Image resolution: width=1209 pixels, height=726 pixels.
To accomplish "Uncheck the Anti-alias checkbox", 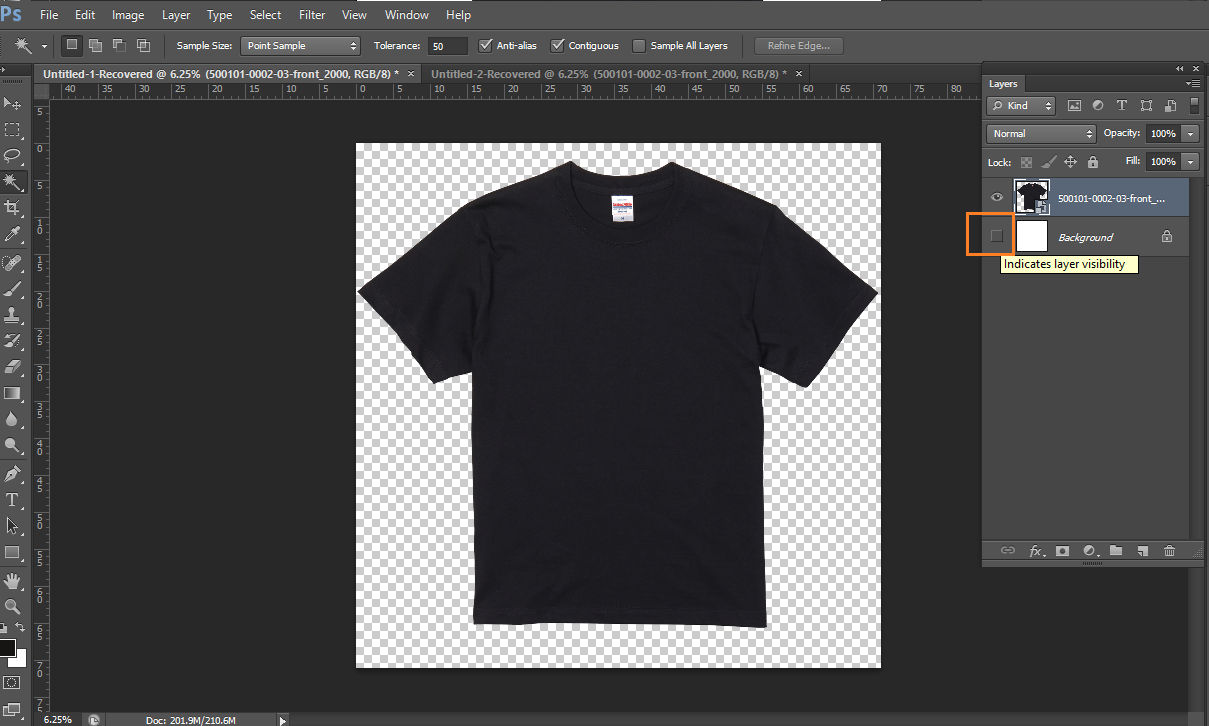I will pos(486,46).
